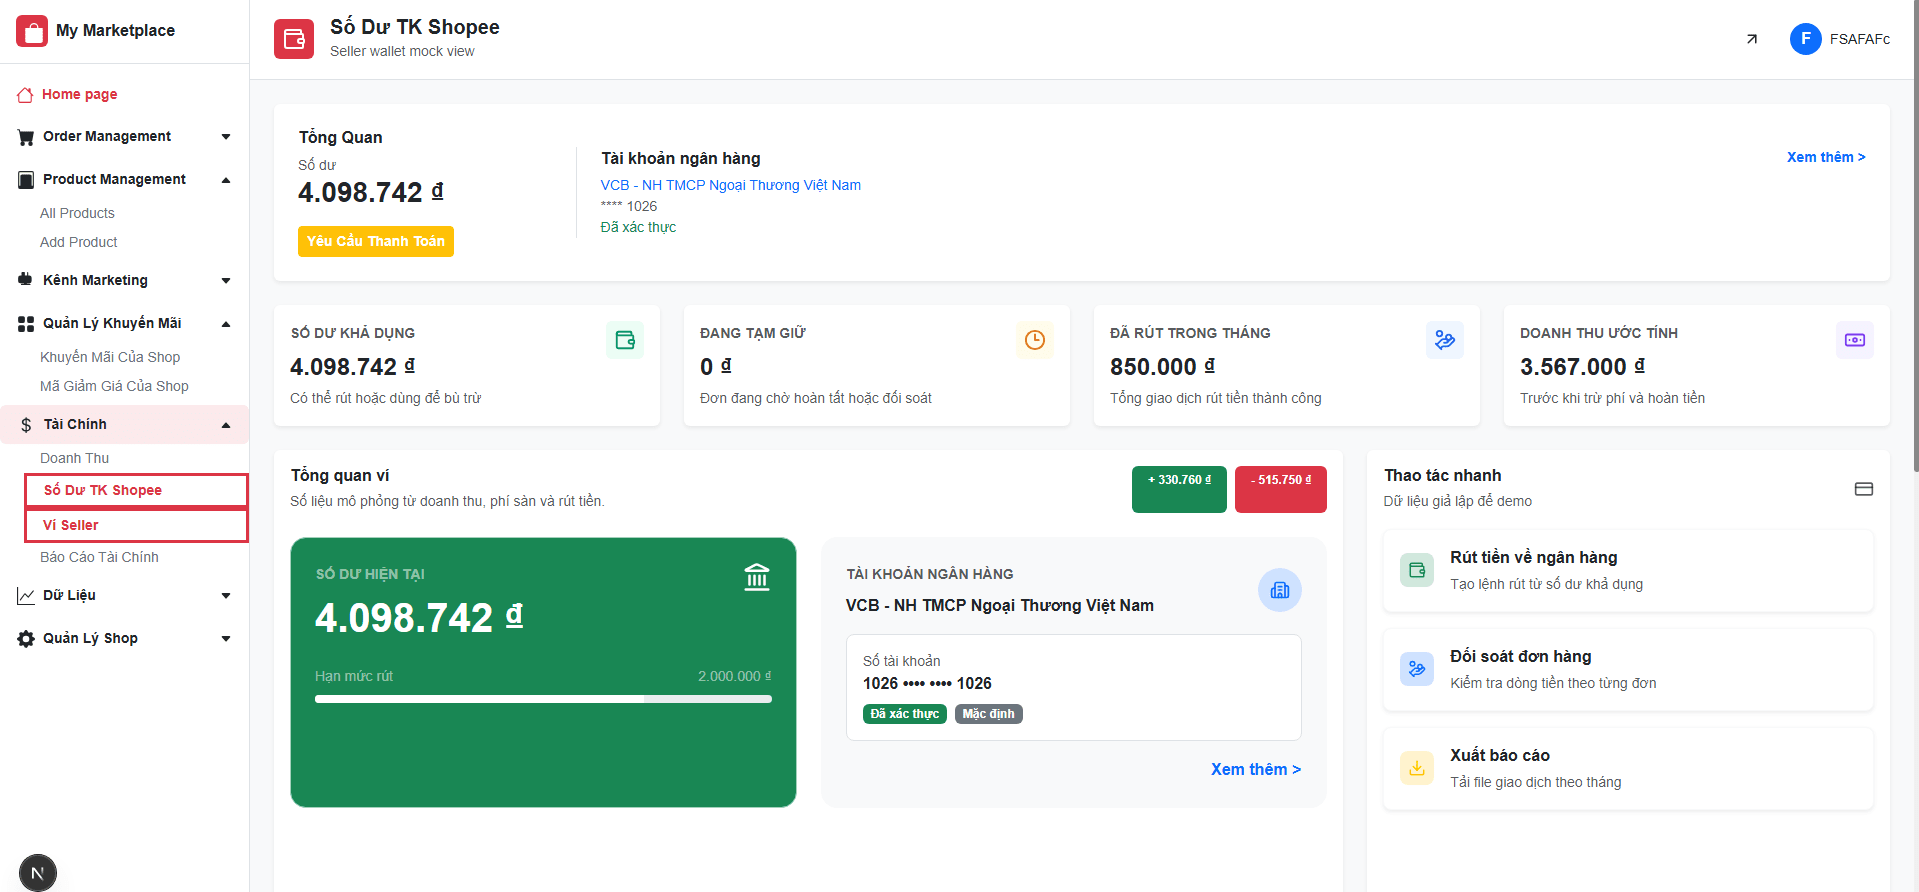Viewport: 1919px width, 892px height.
Task: Click the grid icon for Quản Lý Khuyến Mãi
Action: pos(26,324)
